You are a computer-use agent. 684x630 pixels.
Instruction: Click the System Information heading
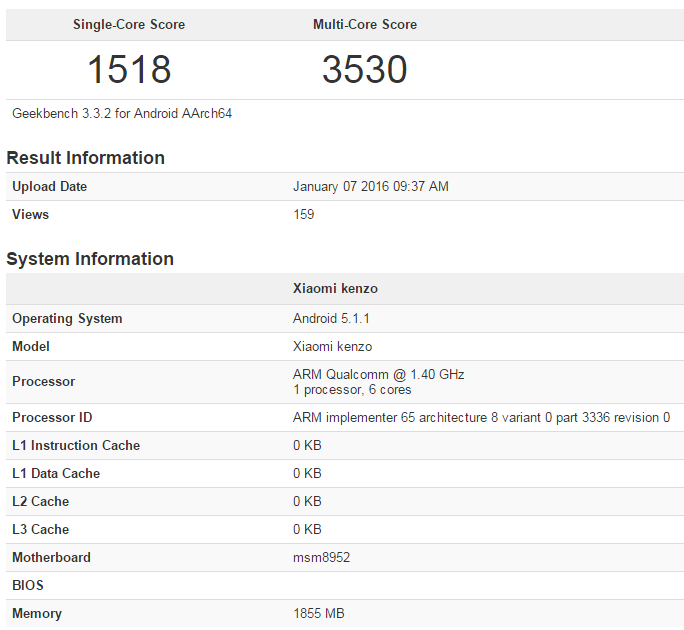(x=90, y=259)
